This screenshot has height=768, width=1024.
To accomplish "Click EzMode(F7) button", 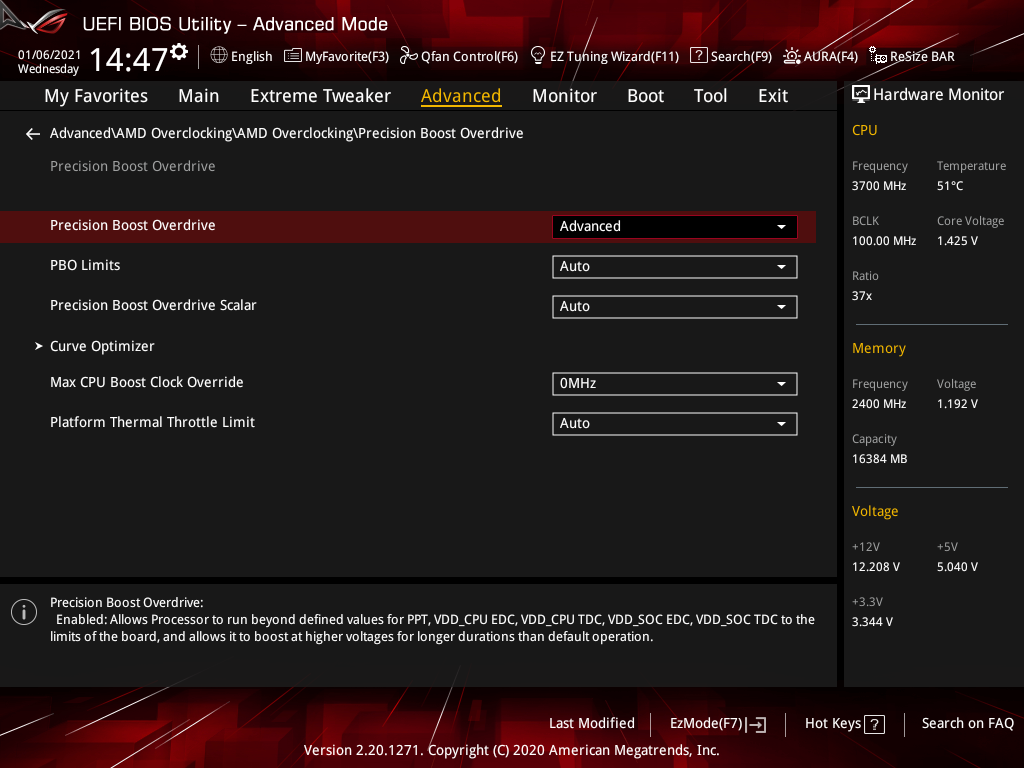I will tap(718, 724).
